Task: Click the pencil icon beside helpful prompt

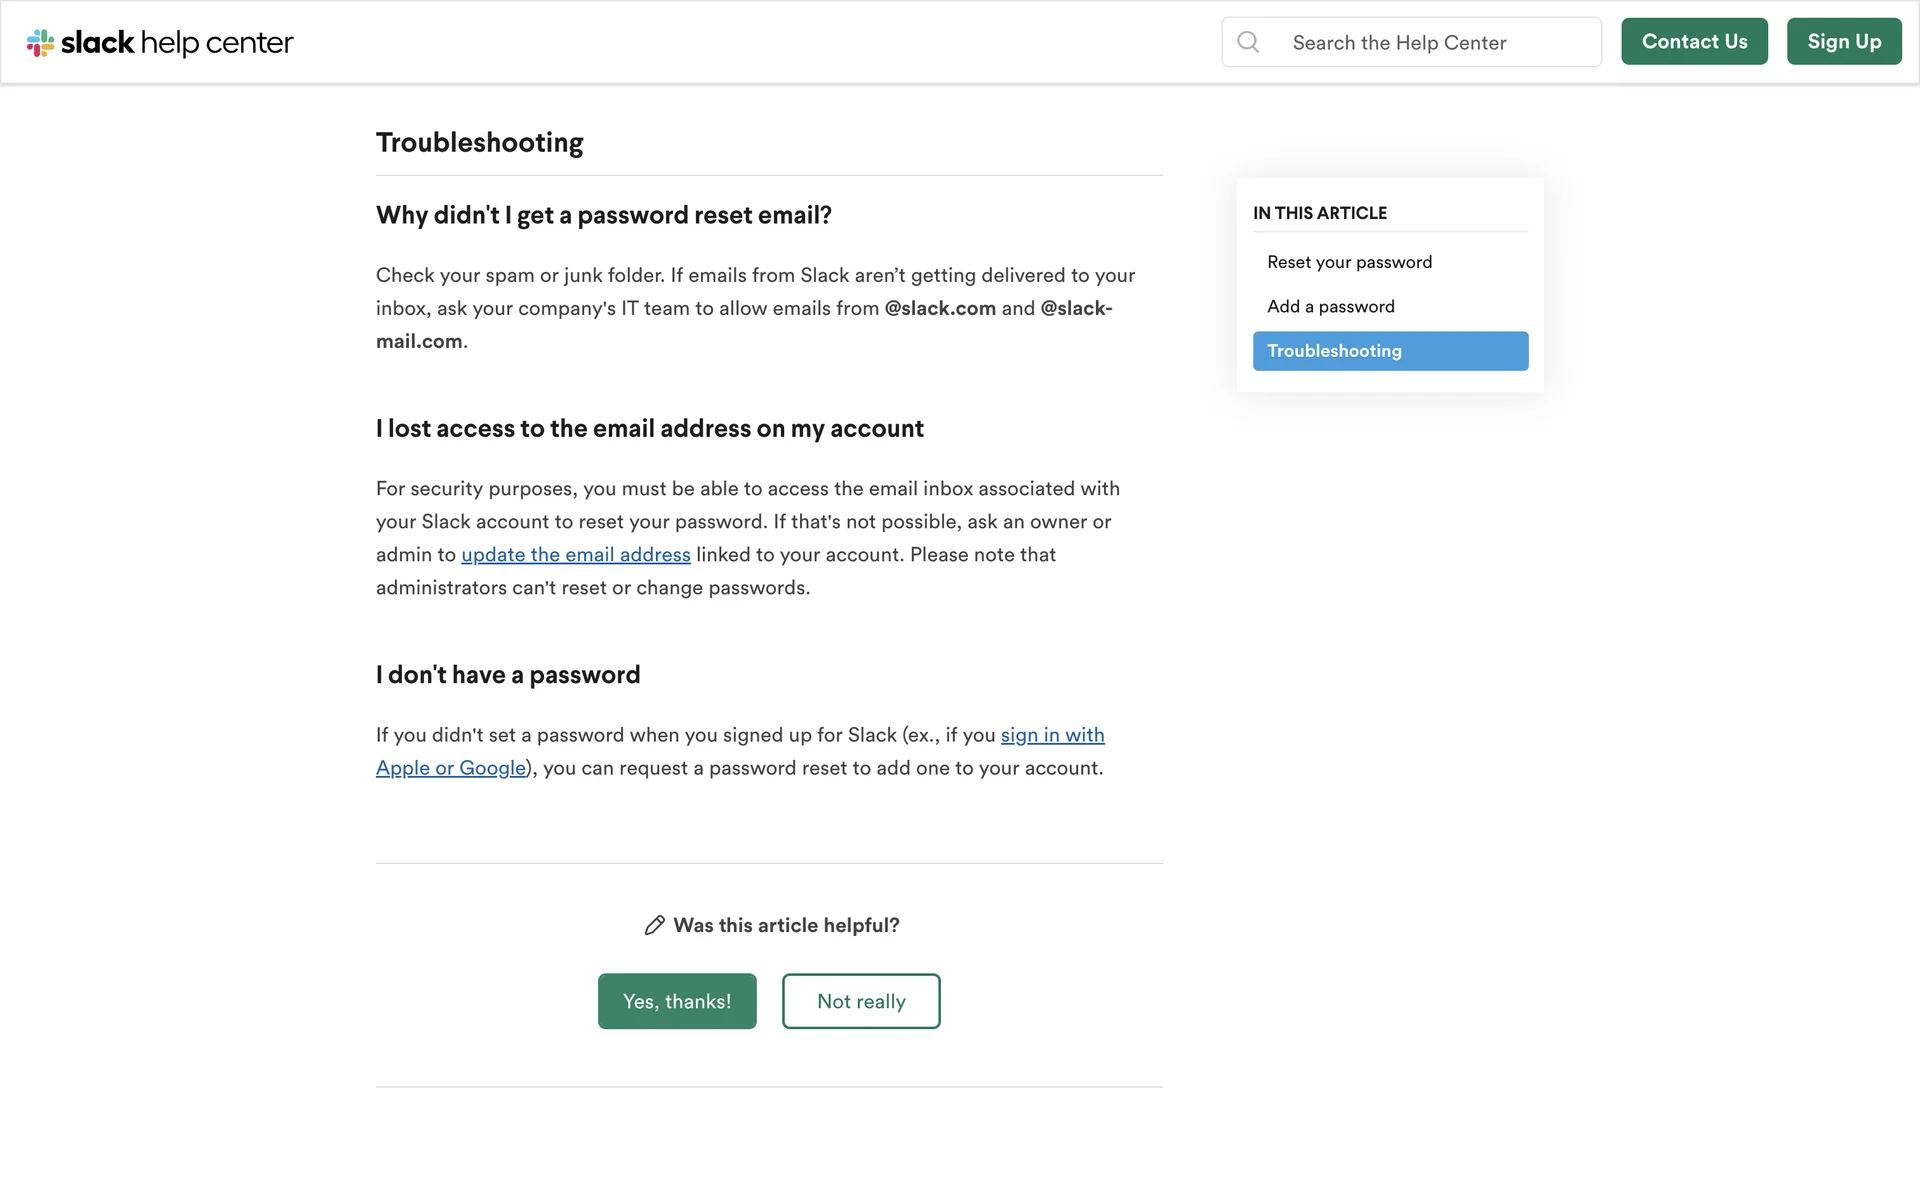Action: click(x=654, y=926)
